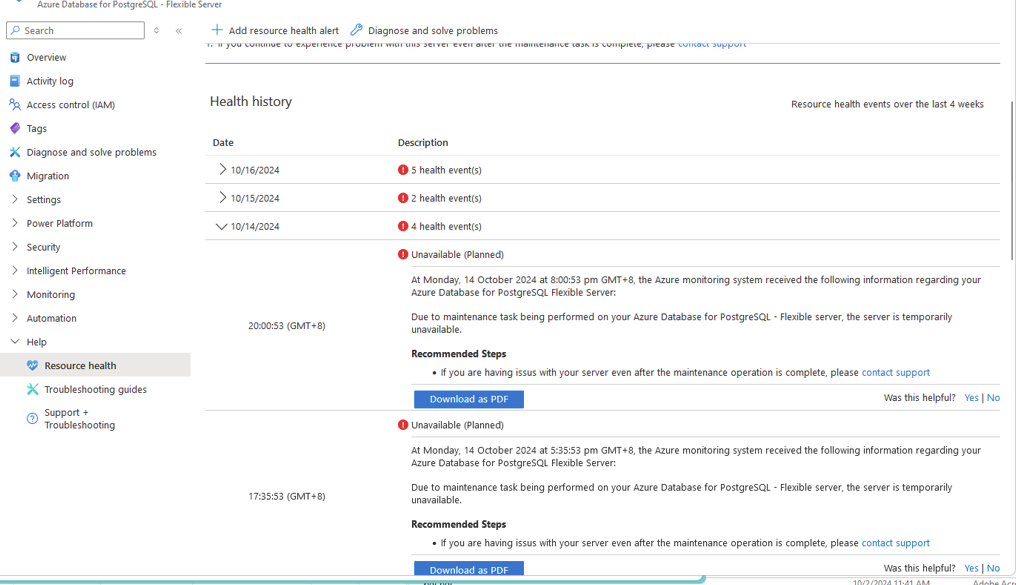Click red alert icon beside 4 health event(s)
The height and width of the screenshot is (585, 1016).
403,226
